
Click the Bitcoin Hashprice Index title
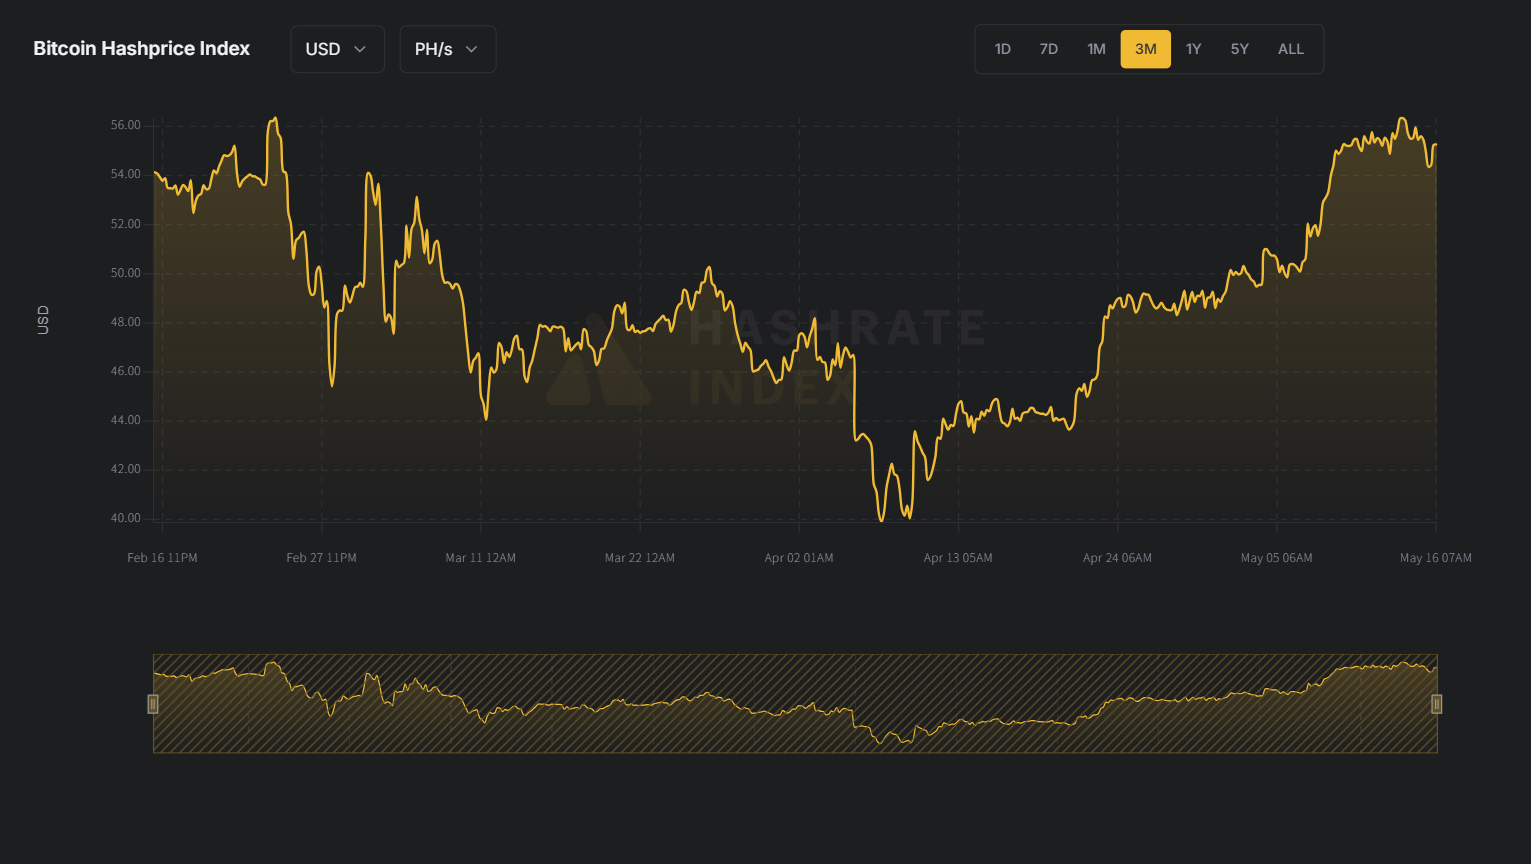pos(142,49)
